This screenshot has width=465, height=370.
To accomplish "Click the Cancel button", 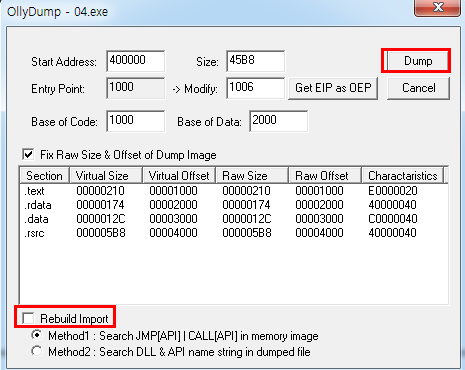I will [x=419, y=88].
